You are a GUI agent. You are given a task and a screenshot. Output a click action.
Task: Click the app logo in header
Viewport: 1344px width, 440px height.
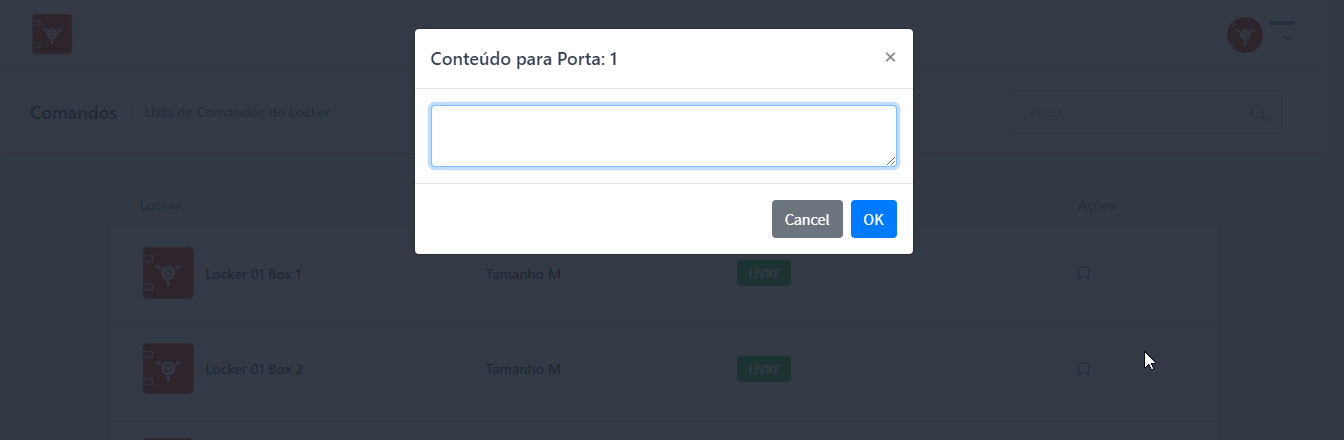pyautogui.click(x=52, y=35)
